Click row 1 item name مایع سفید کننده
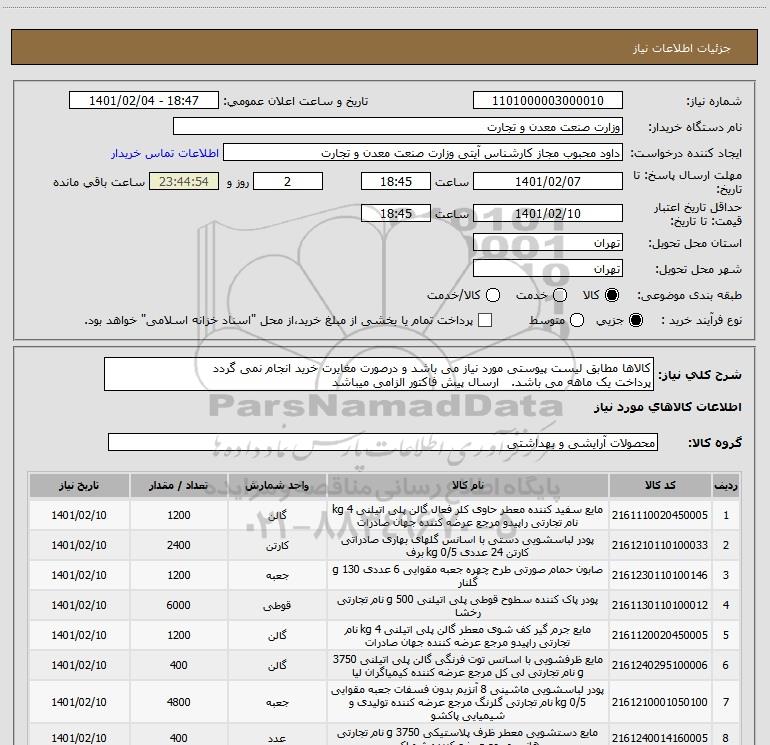 pyautogui.click(x=468, y=516)
